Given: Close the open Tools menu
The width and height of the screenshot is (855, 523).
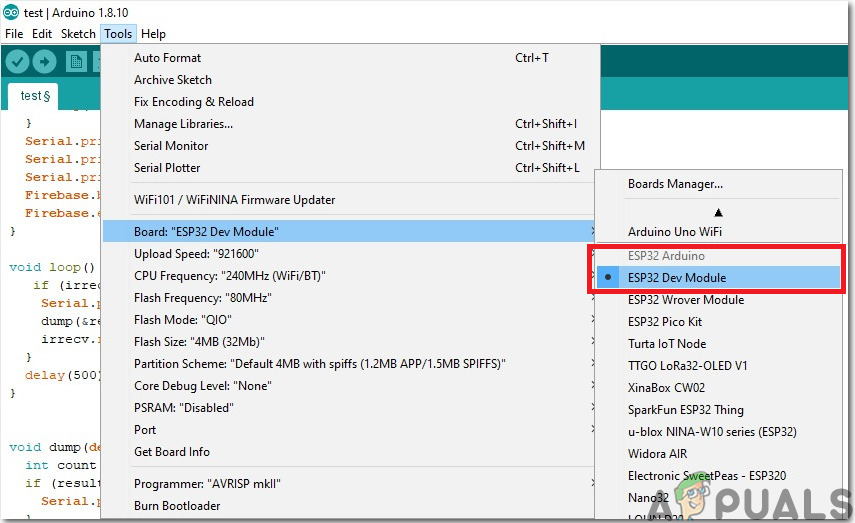Looking at the screenshot, I should click(118, 34).
